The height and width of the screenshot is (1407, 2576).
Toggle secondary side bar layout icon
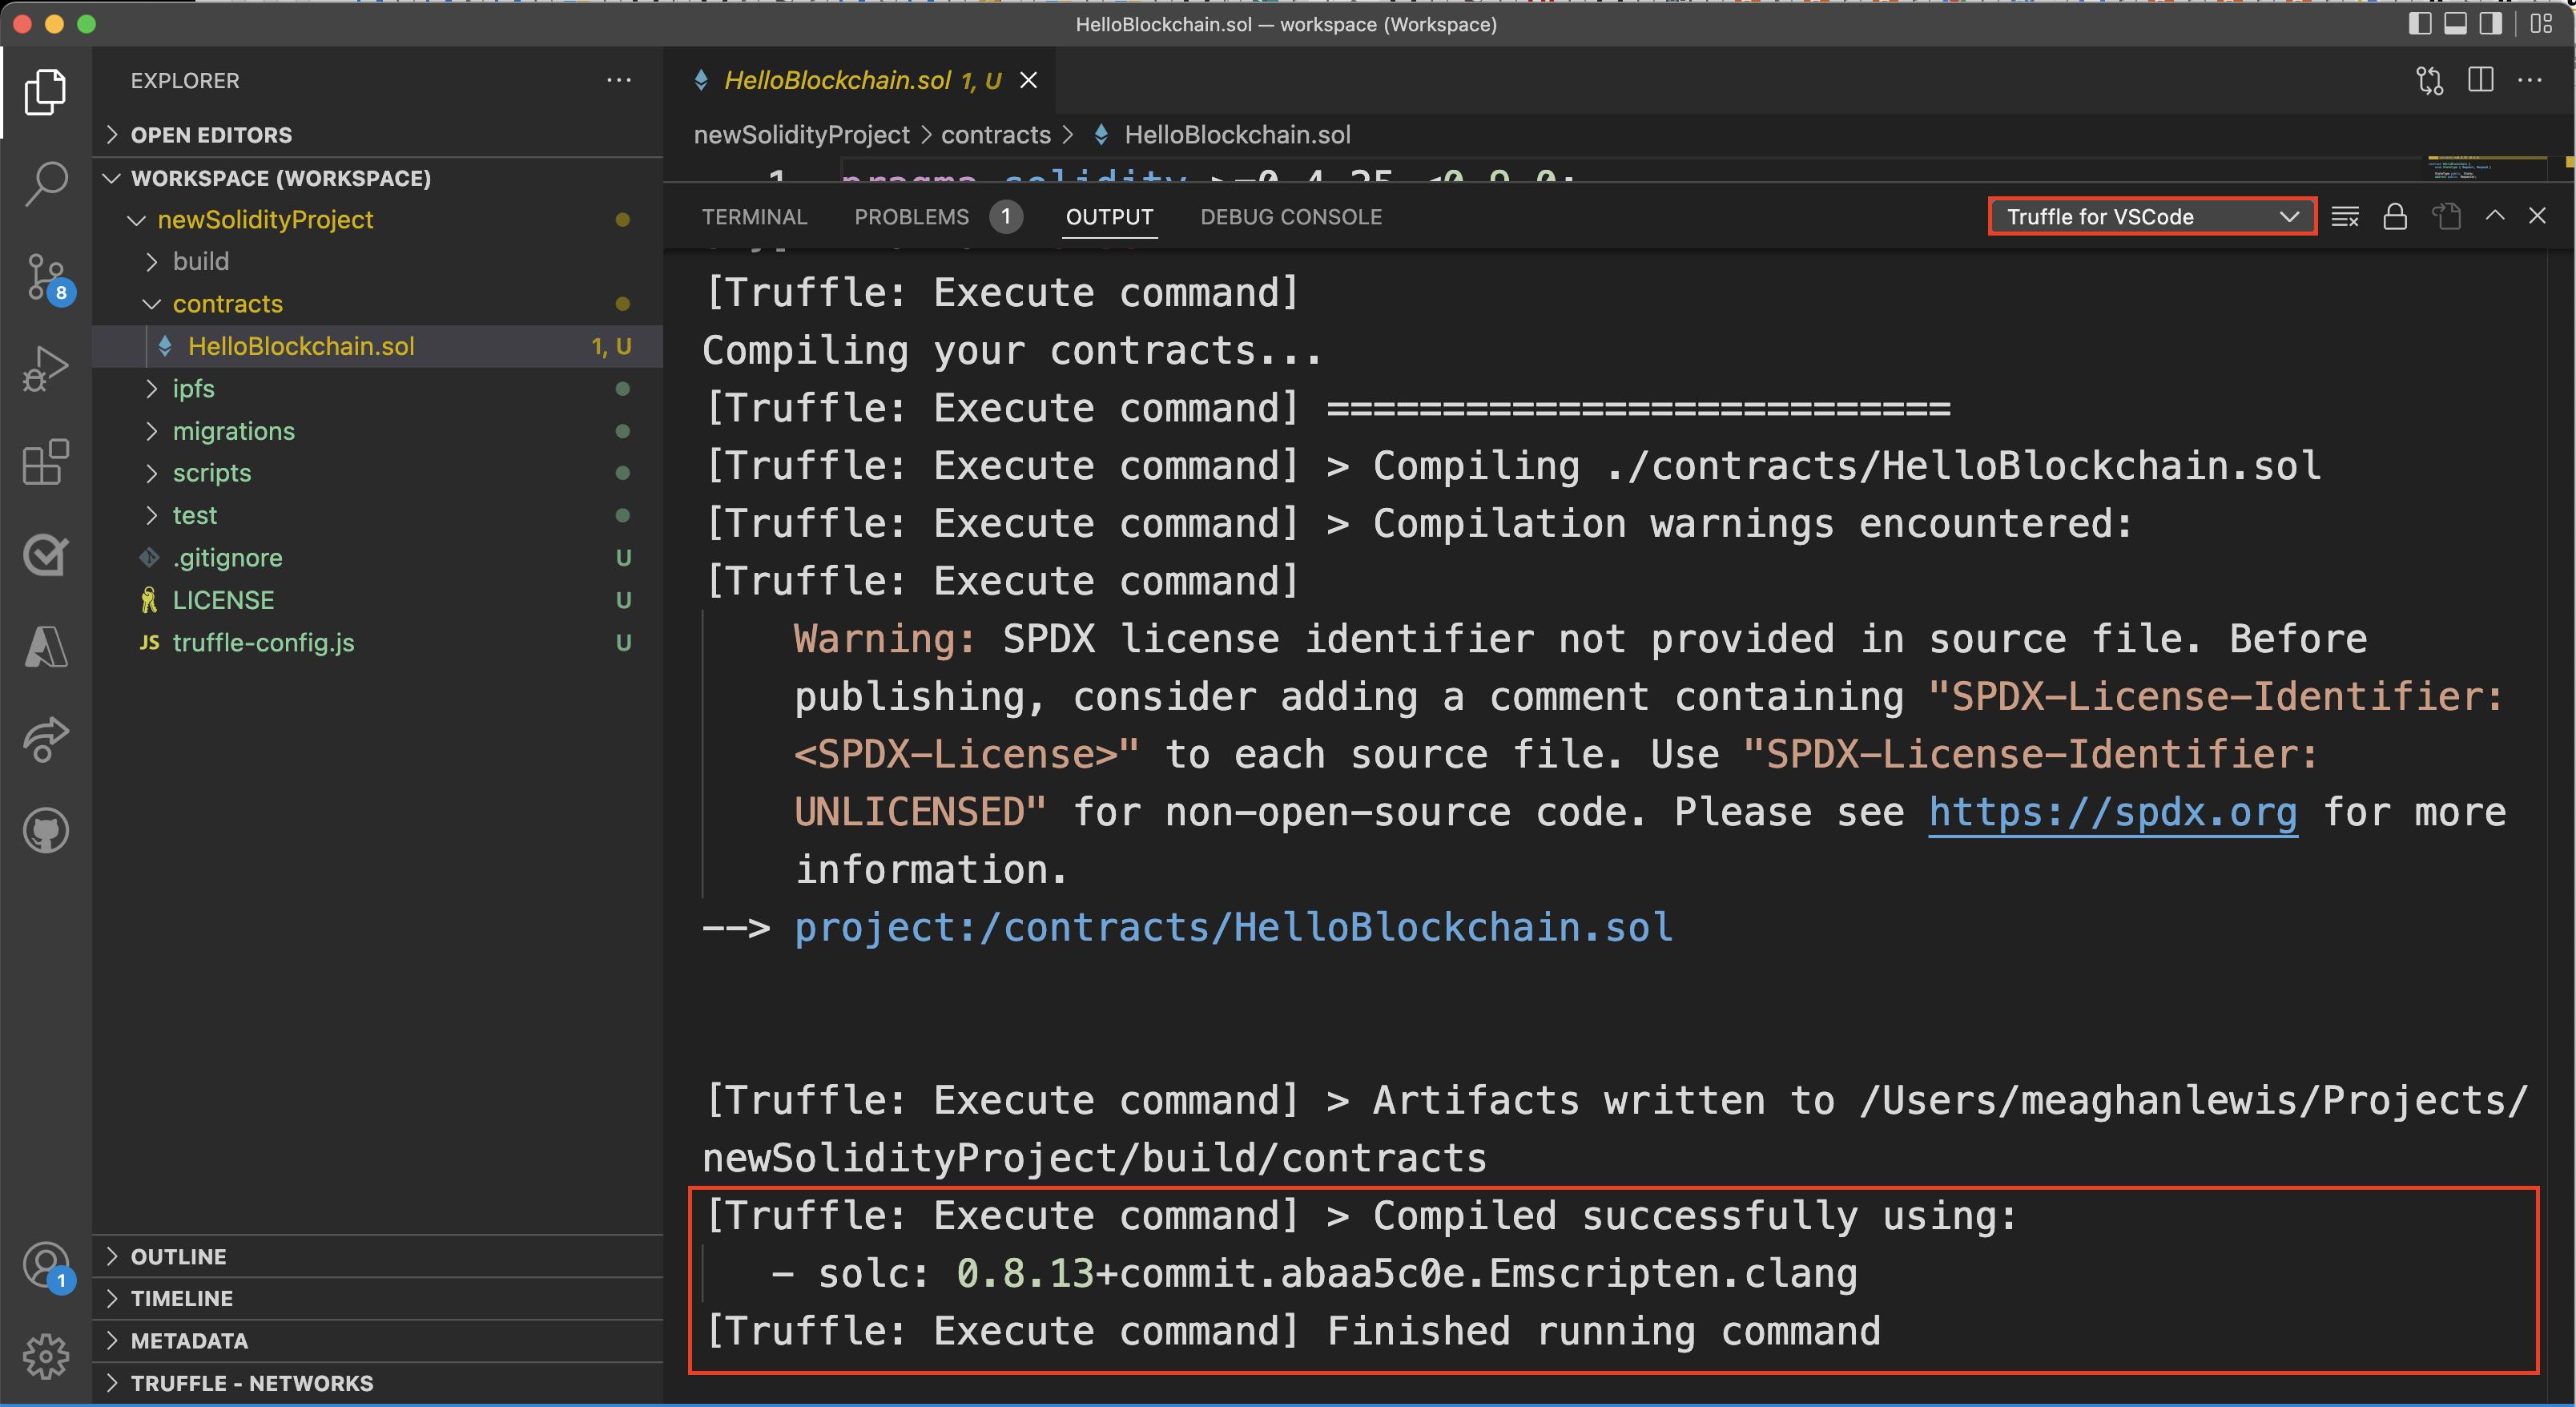[x=2490, y=24]
